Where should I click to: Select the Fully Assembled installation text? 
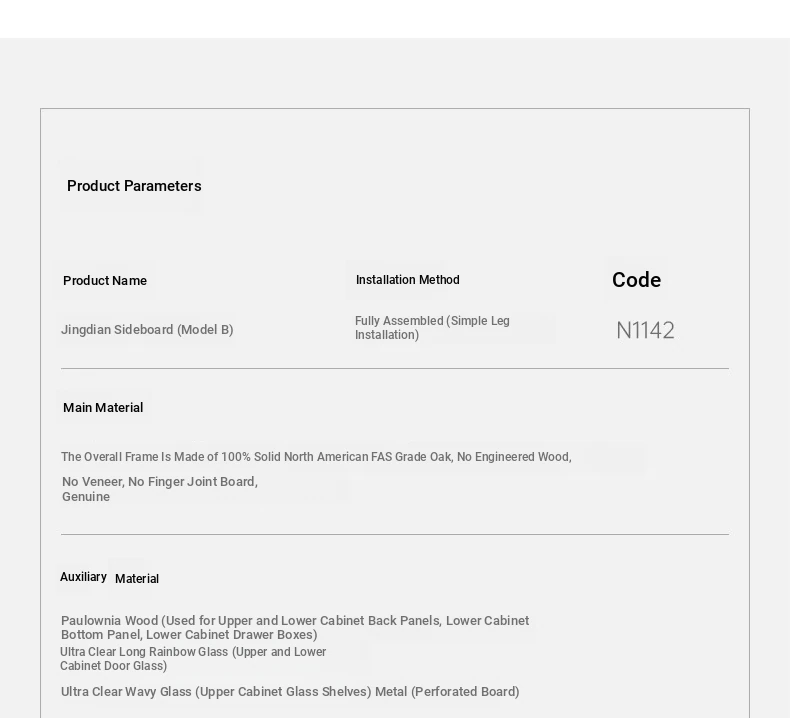[x=432, y=328]
